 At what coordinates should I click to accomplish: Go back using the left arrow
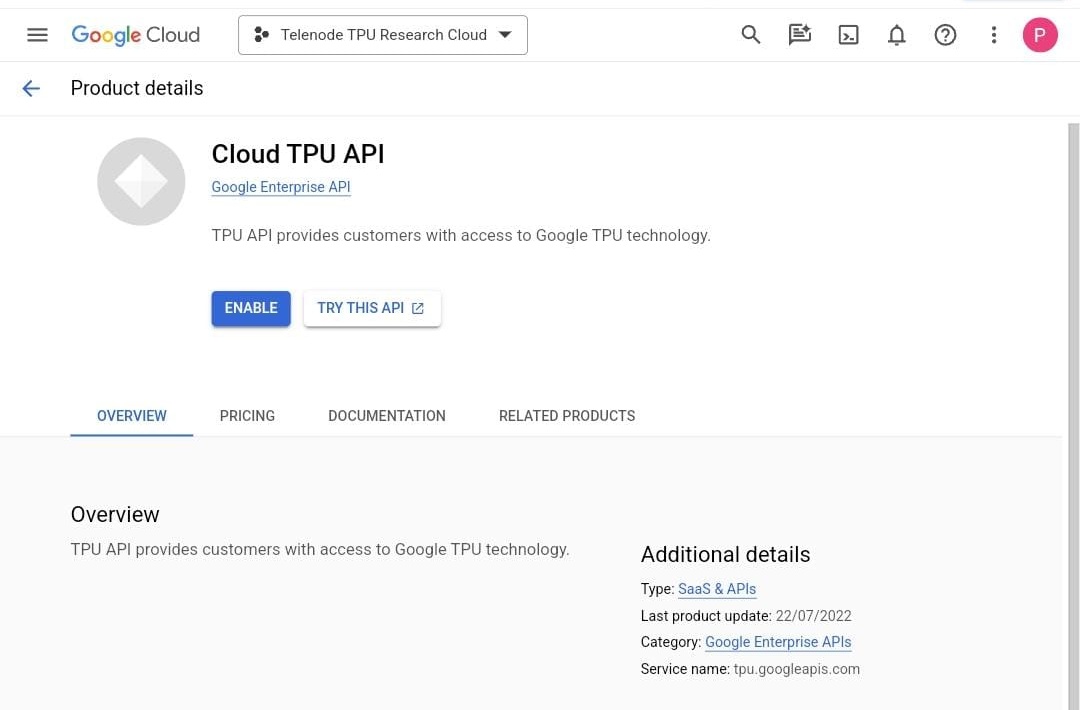[31, 88]
